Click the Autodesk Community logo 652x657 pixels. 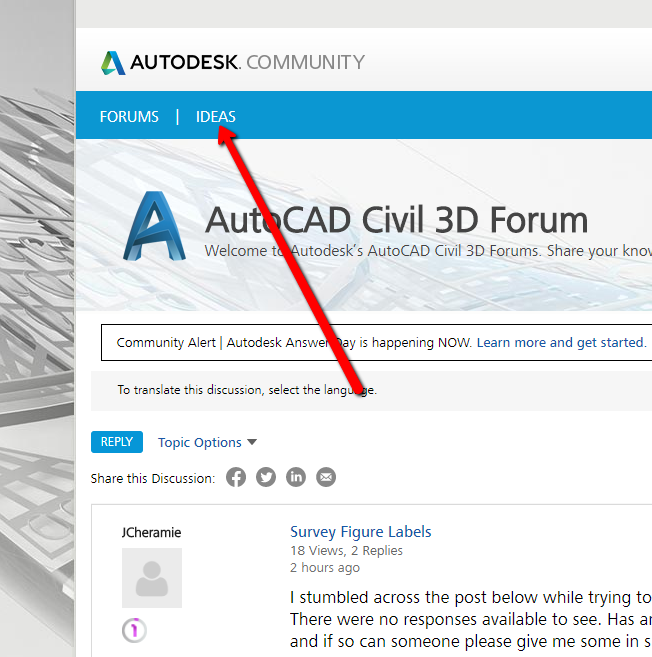[x=233, y=63]
